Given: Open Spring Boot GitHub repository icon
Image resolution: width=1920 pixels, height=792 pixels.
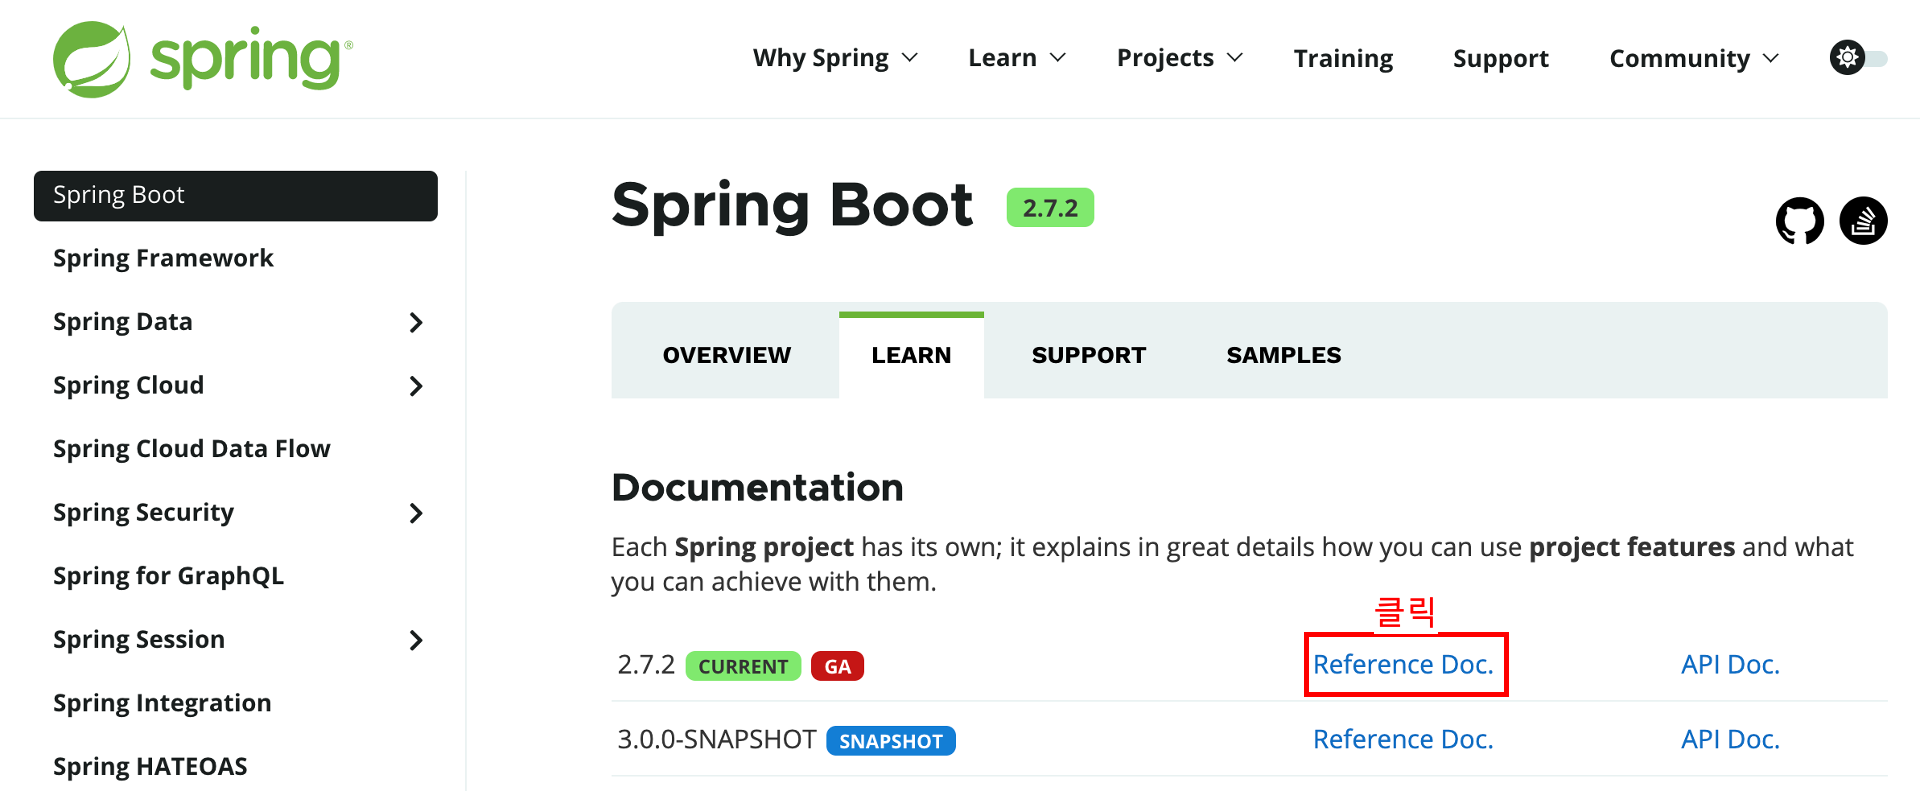Looking at the screenshot, I should [1799, 220].
